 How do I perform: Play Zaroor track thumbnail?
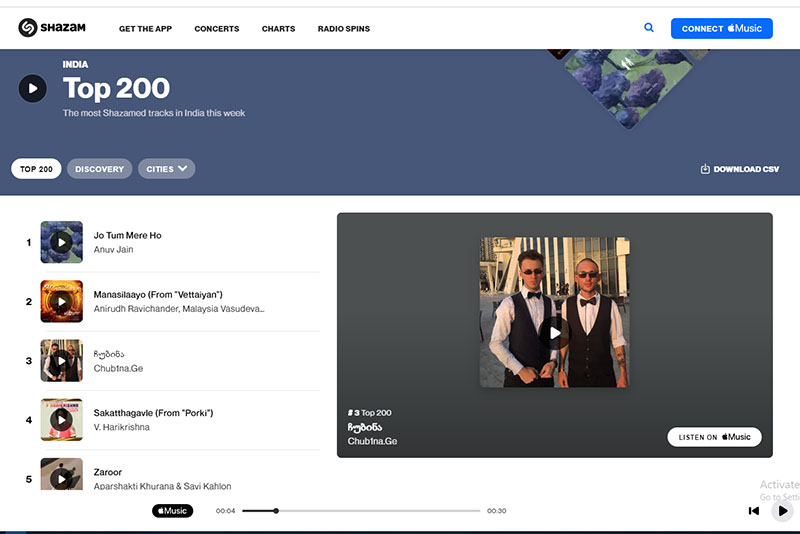pos(61,476)
